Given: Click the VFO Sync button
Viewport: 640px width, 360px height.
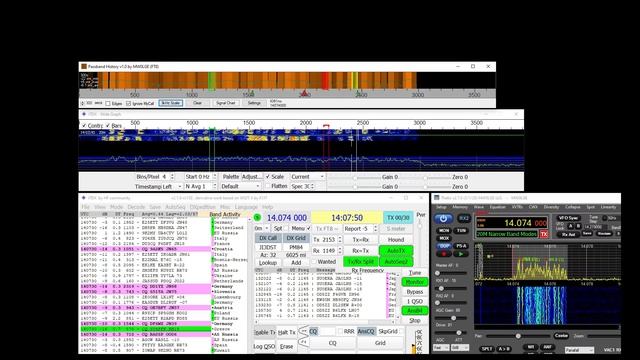Looking at the screenshot, I should click(569, 218).
